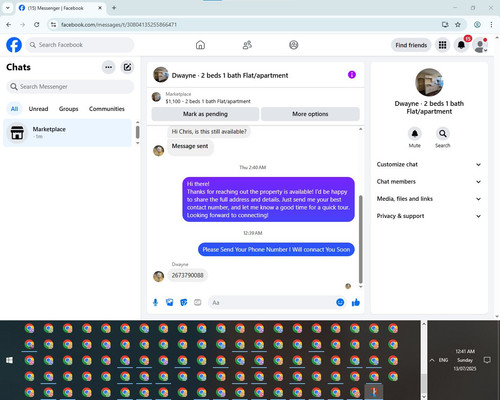Open the $1,100 Marketplace listing link
500x400 pixels.
[x=208, y=101]
